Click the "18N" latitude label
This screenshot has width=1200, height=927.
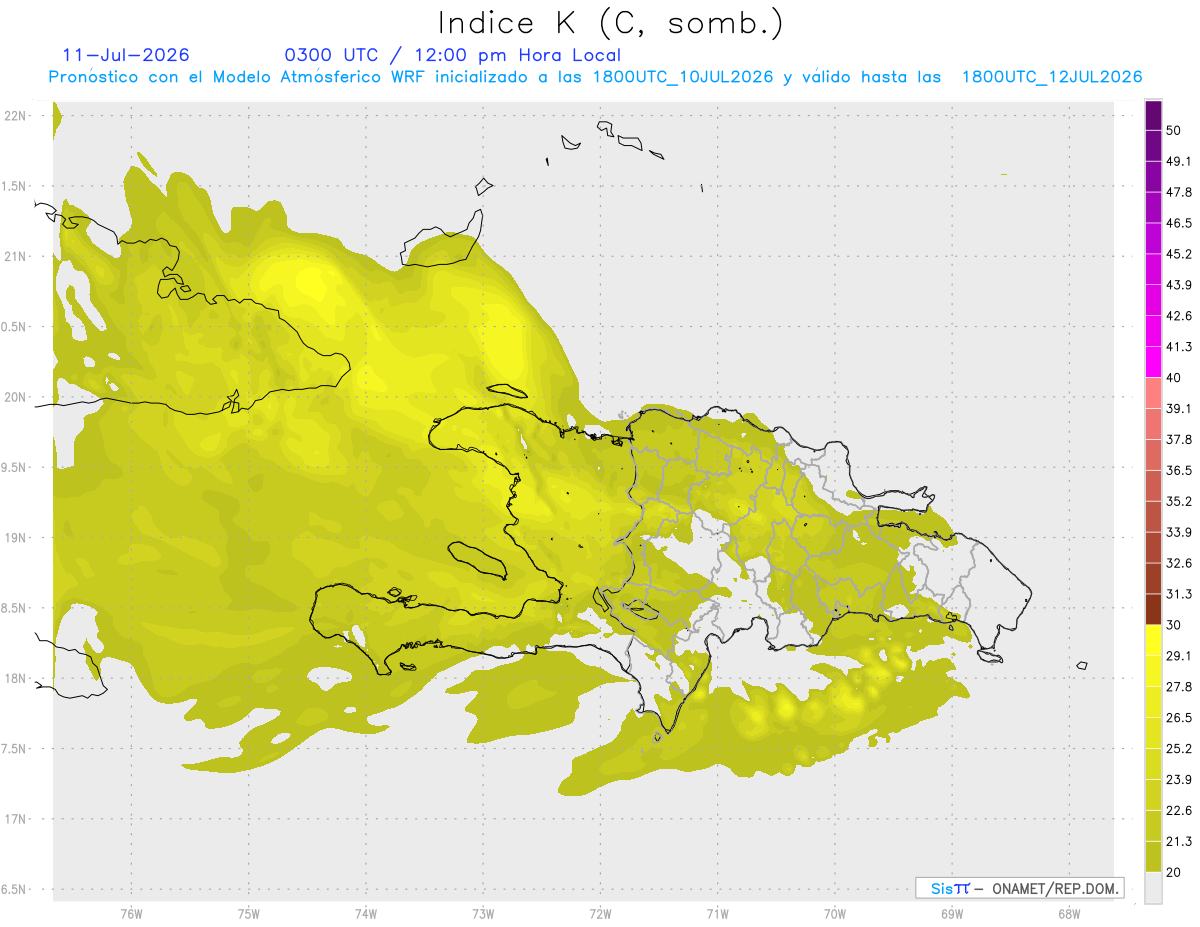pyautogui.click(x=17, y=678)
